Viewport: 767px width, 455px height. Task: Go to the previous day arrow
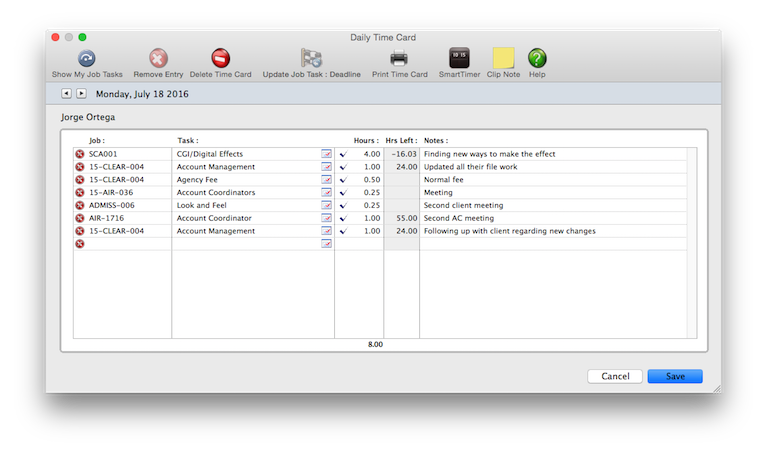tap(67, 94)
